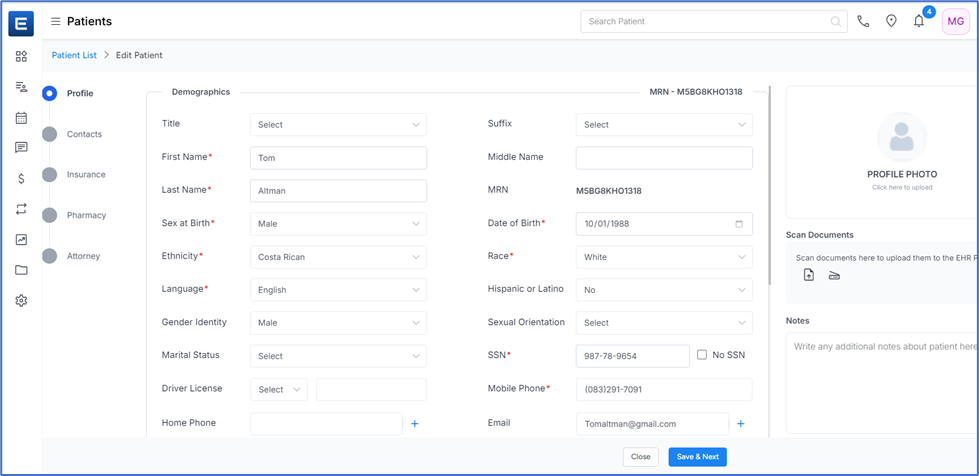Open the reports chart icon in sidebar

click(x=21, y=240)
